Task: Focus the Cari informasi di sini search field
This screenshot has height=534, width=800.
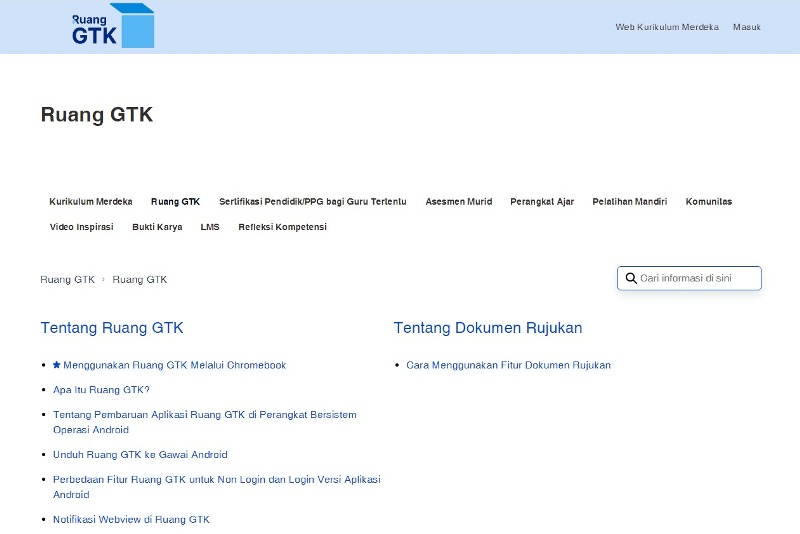Action: coord(689,278)
